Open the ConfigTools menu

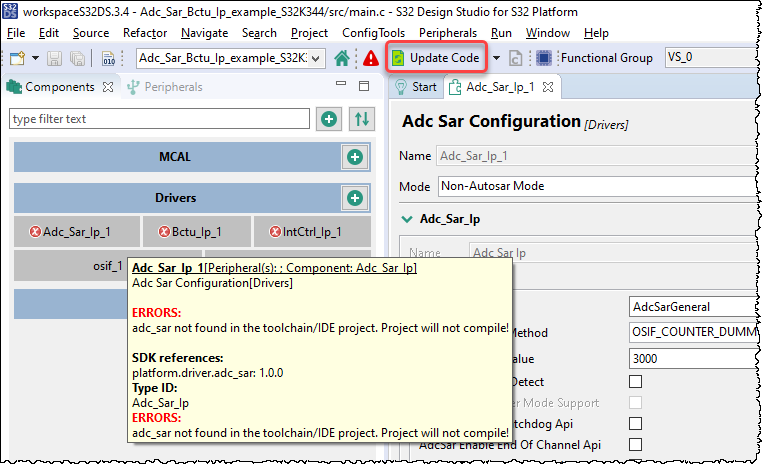tap(373, 33)
